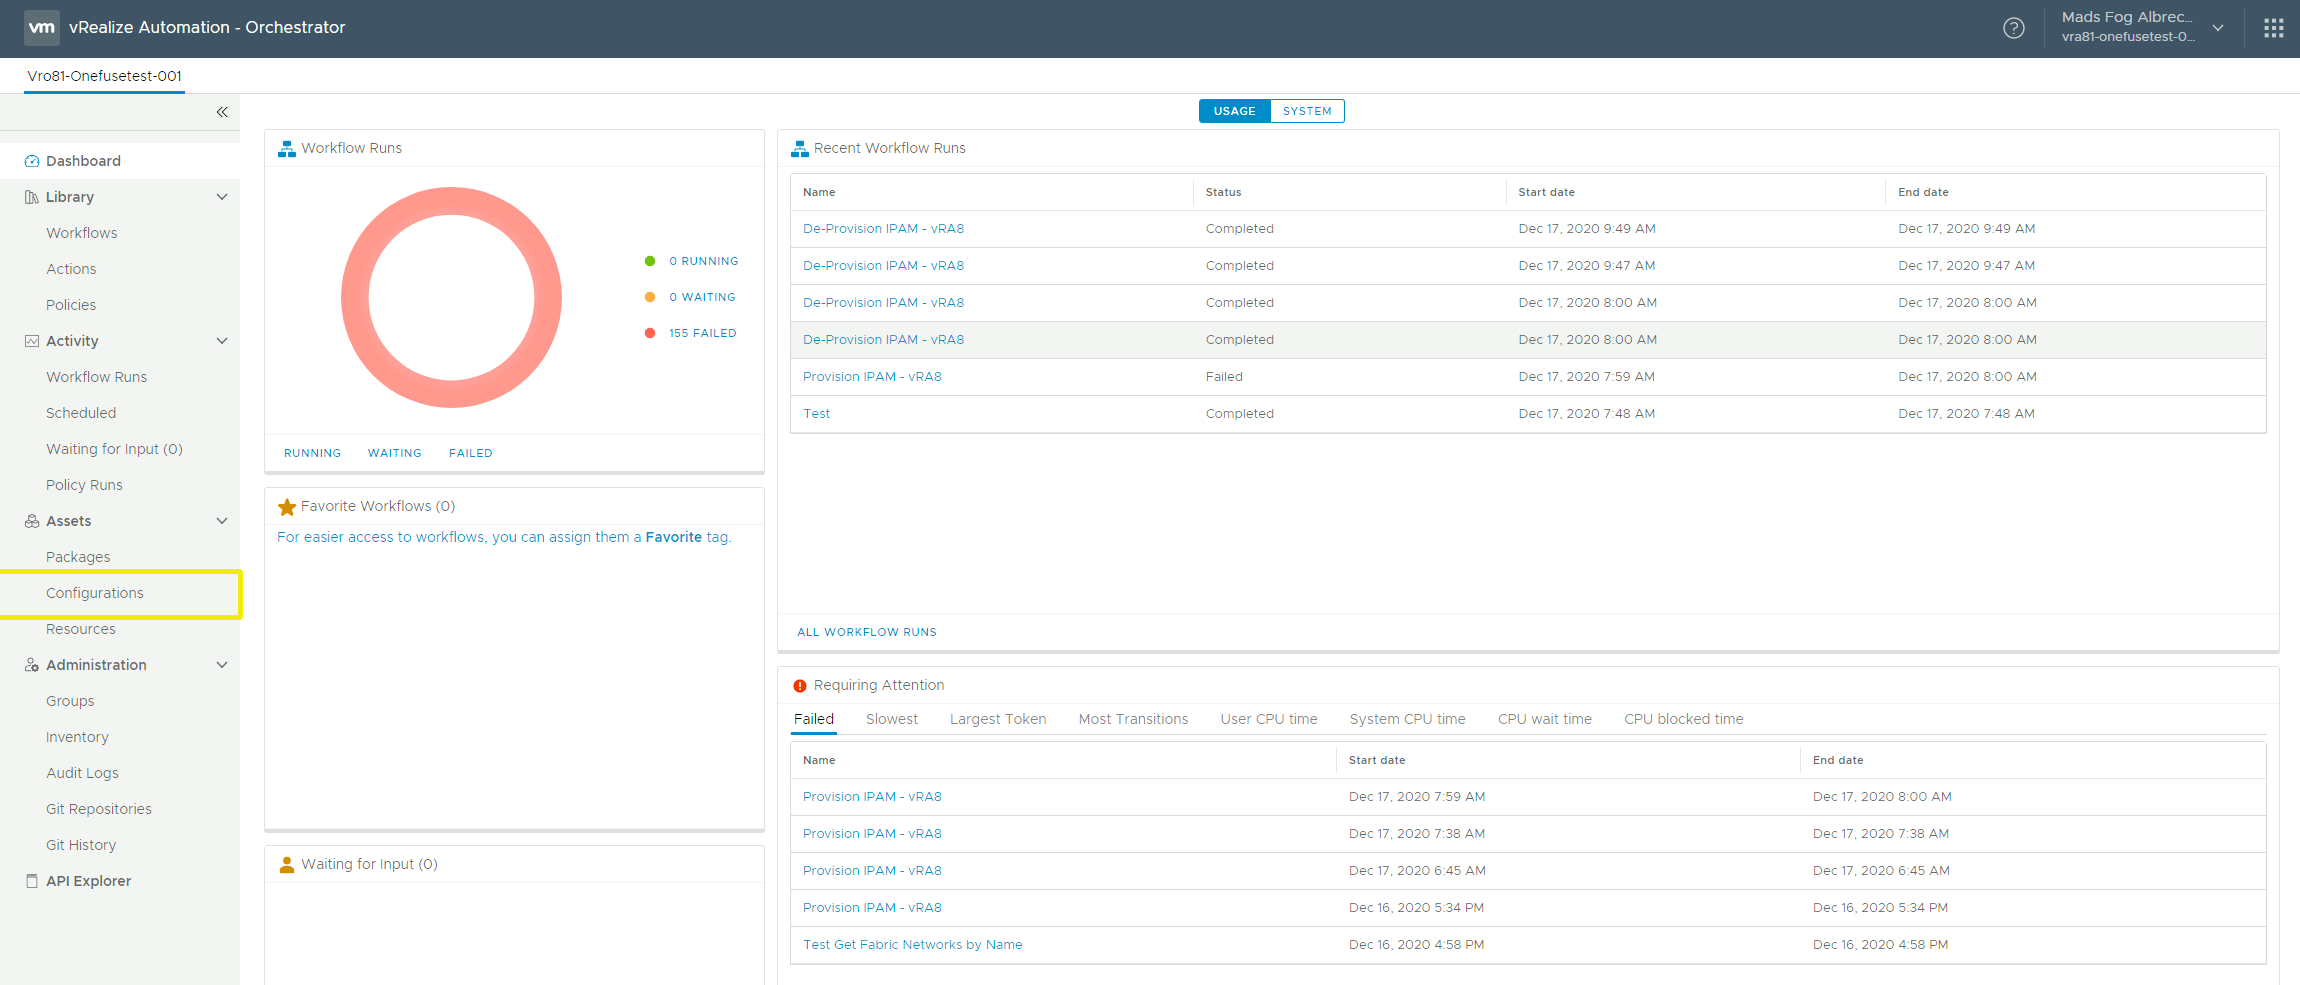2300x985 pixels.
Task: Click the Requiring Attention warning icon
Action: click(x=800, y=686)
